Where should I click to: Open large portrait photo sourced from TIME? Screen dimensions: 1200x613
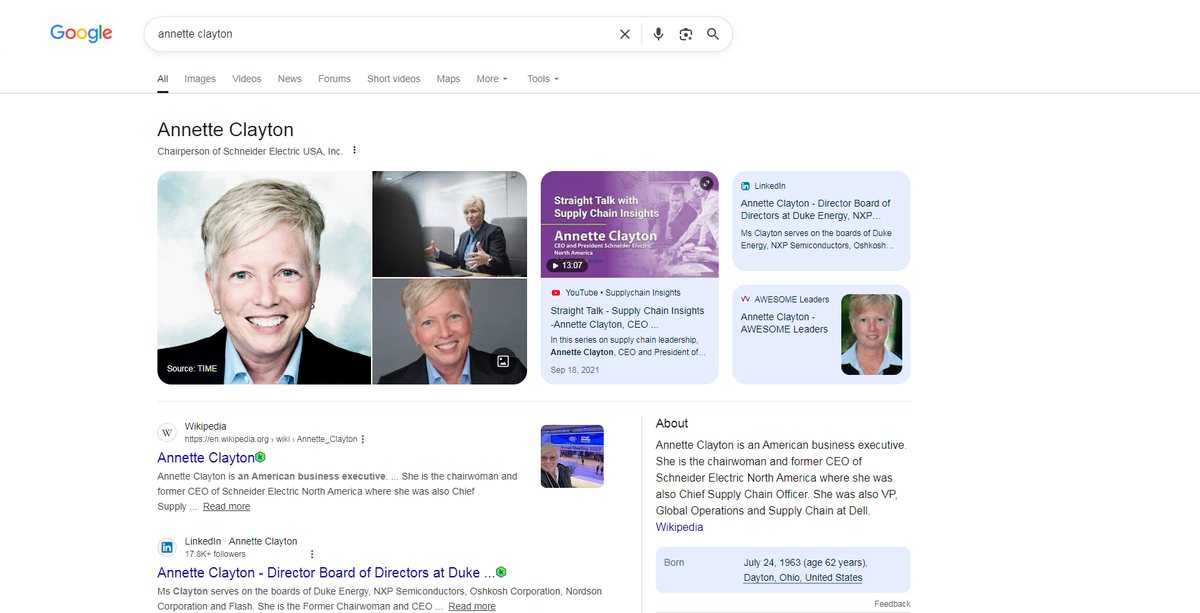(264, 277)
